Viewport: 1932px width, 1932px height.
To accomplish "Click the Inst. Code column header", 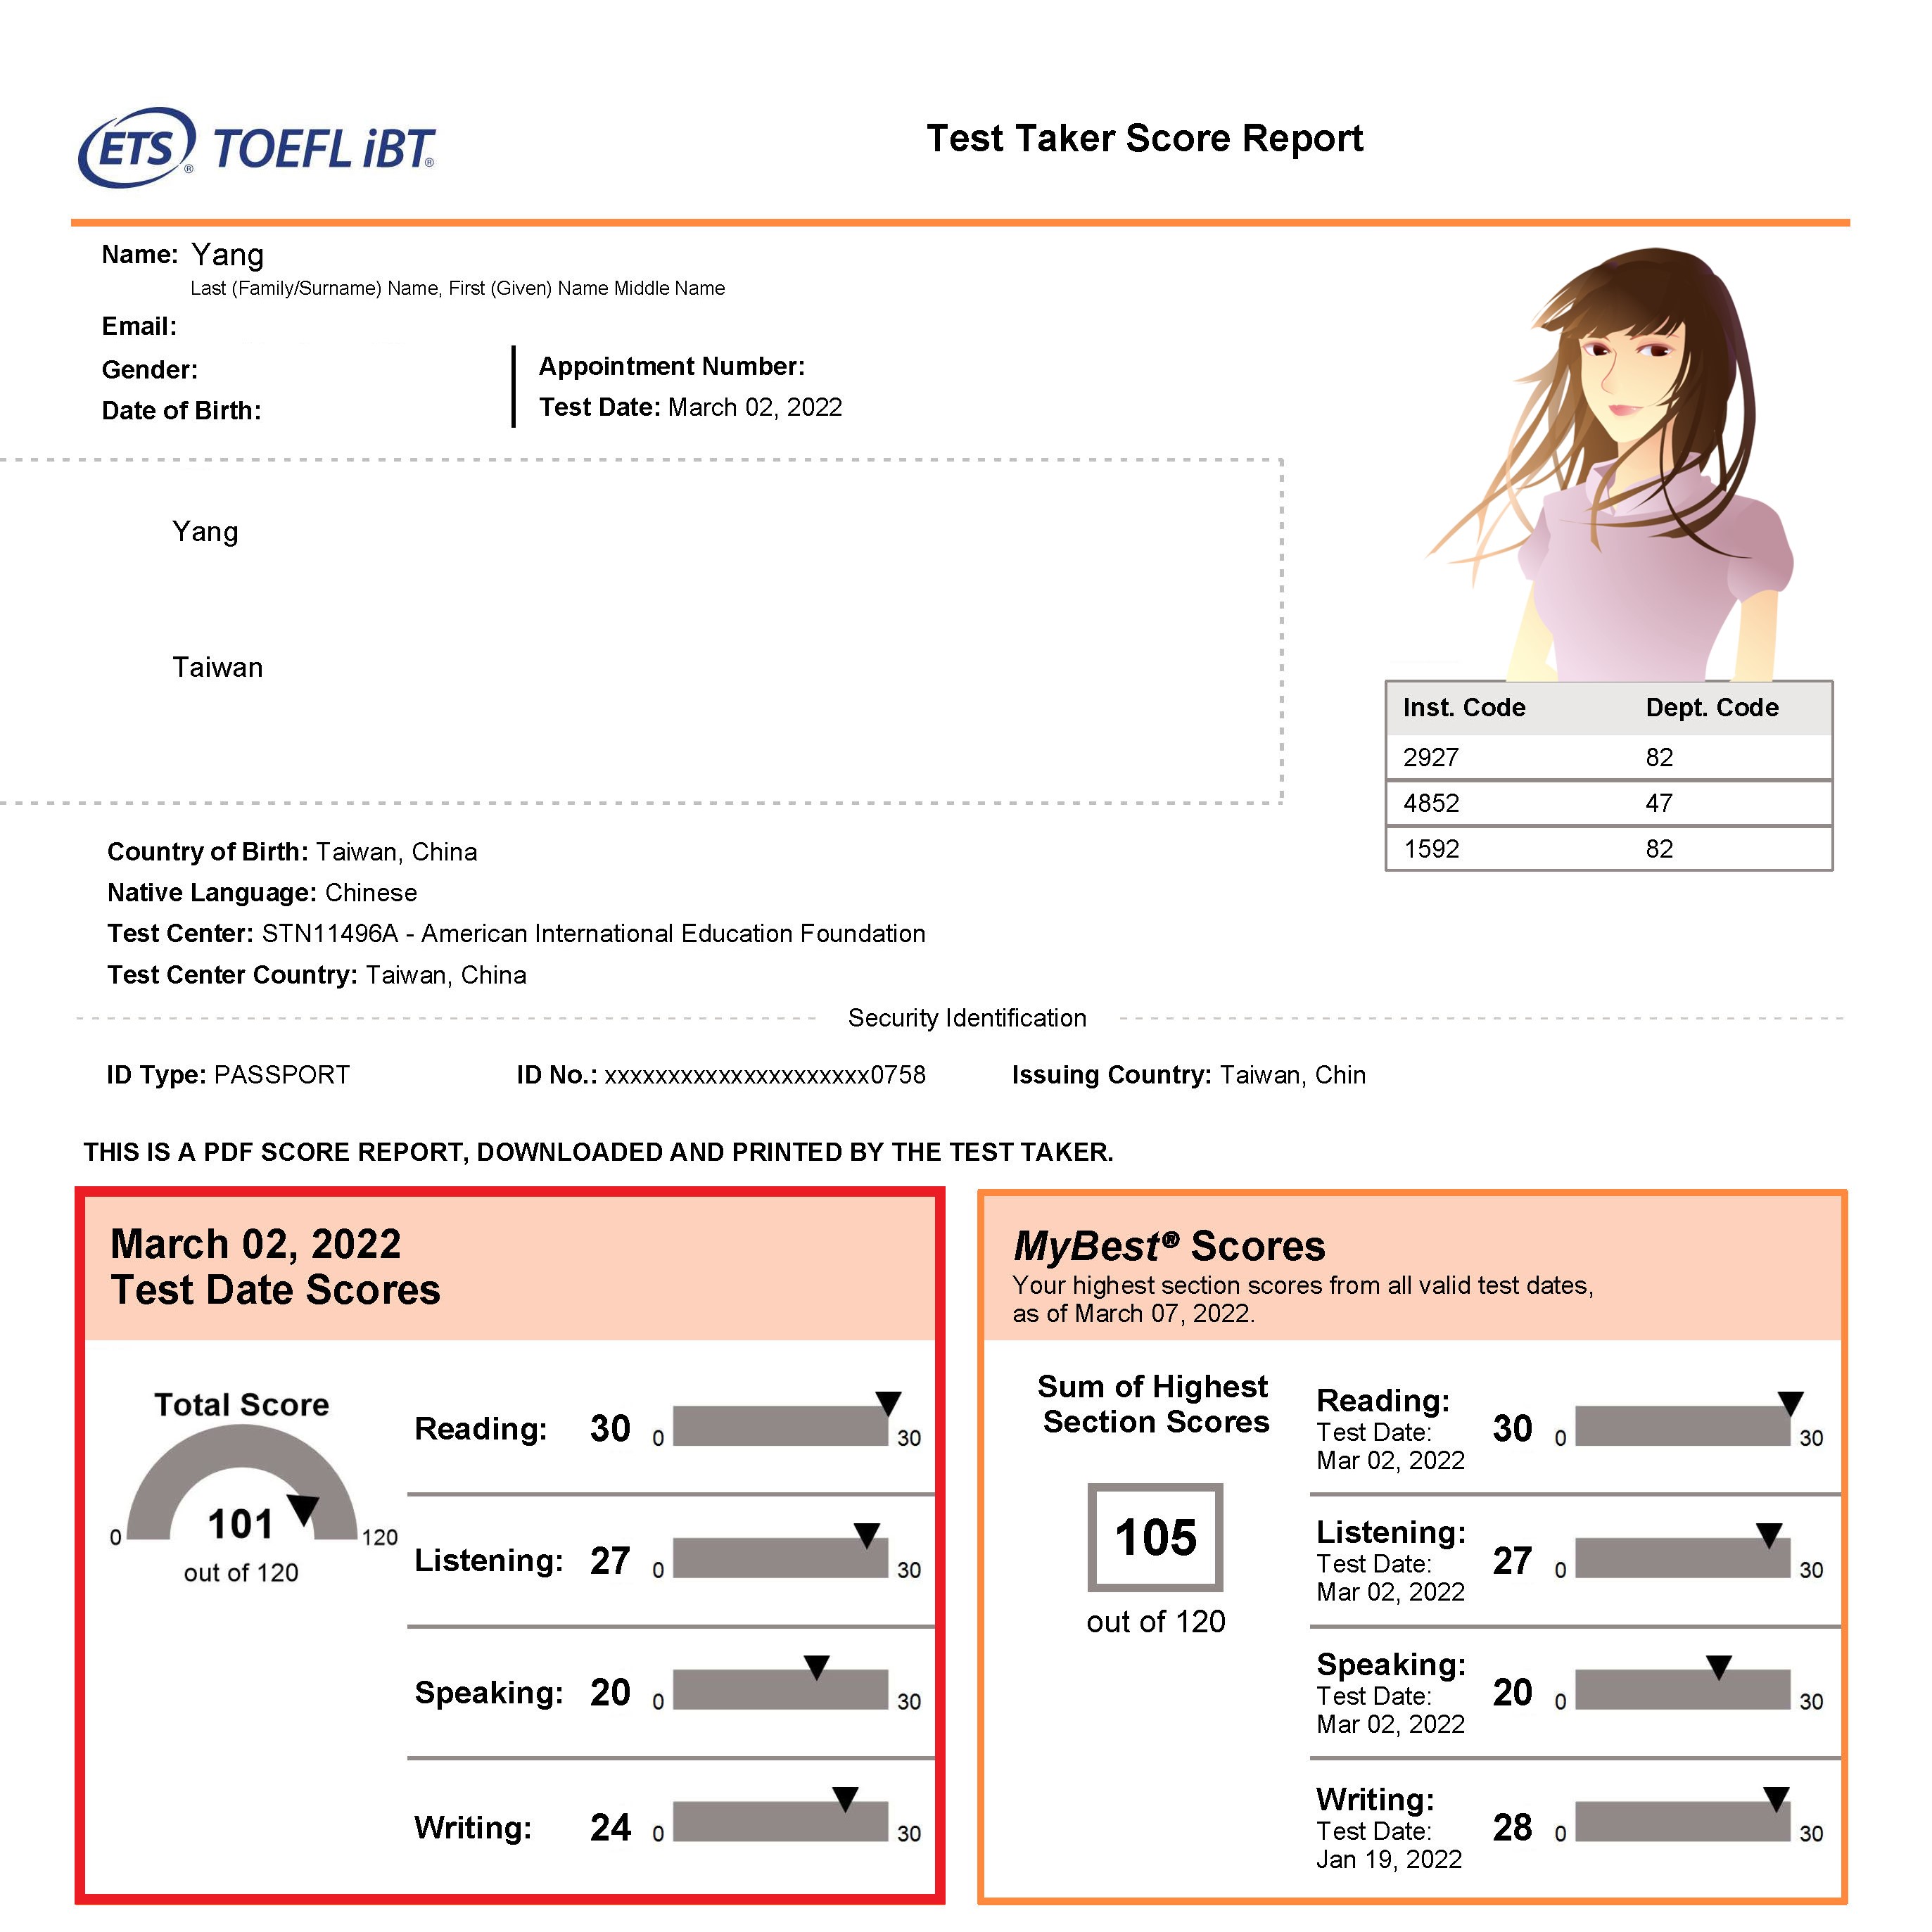I will point(1463,707).
